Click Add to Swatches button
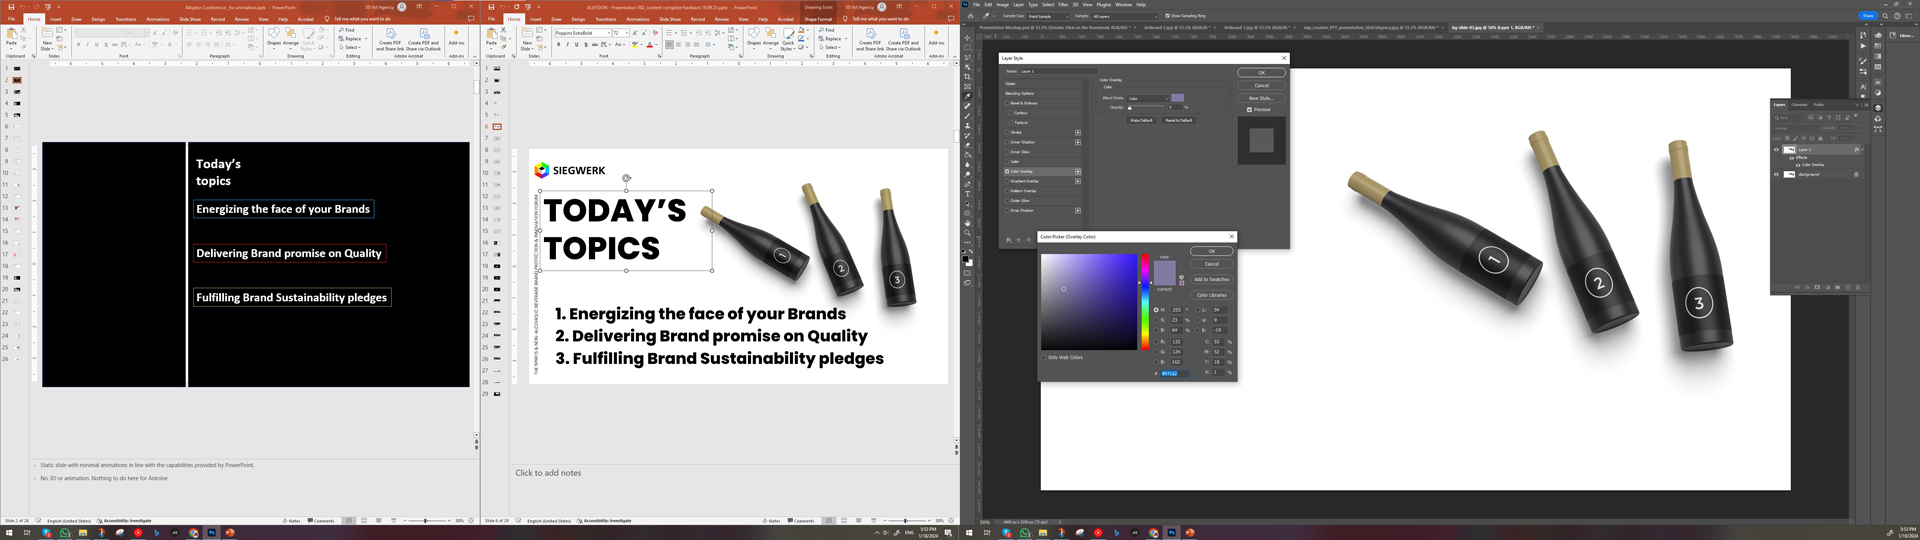This screenshot has height=540, width=1920. pyautogui.click(x=1211, y=280)
